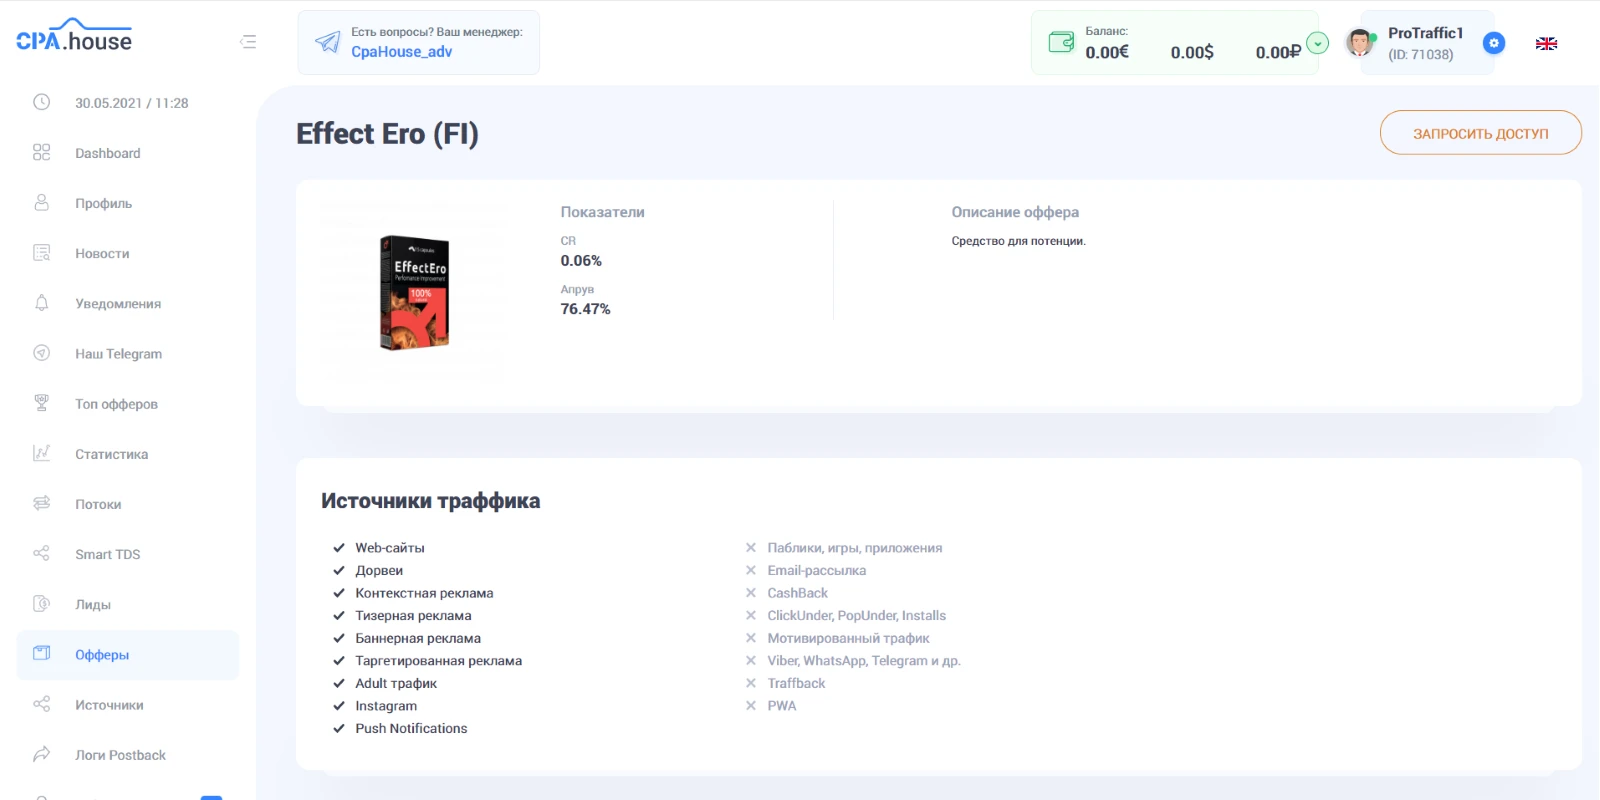Screen dimensions: 1600x800
Task: Open settings via blue gear icon
Action: coord(1494,43)
